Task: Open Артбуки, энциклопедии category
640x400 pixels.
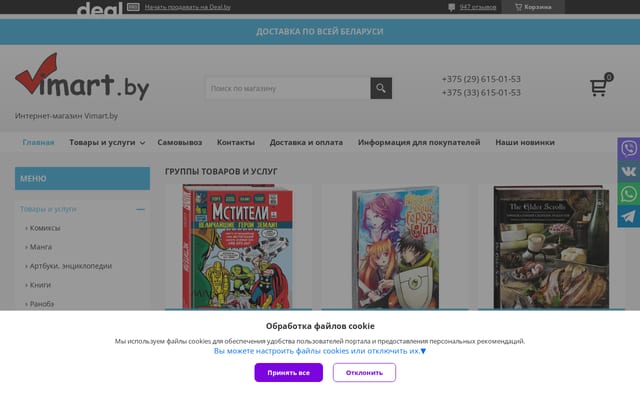Action: pyautogui.click(x=71, y=266)
